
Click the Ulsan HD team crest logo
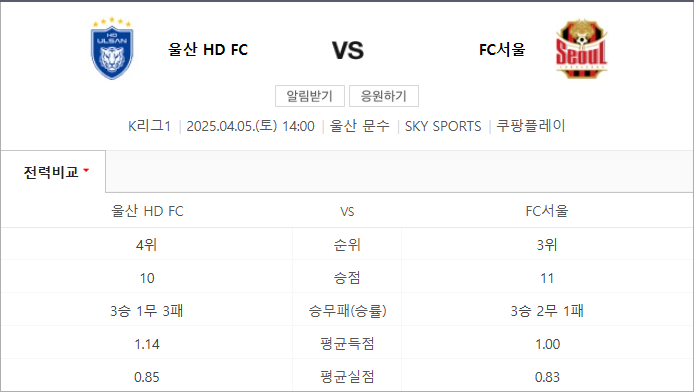pos(112,49)
